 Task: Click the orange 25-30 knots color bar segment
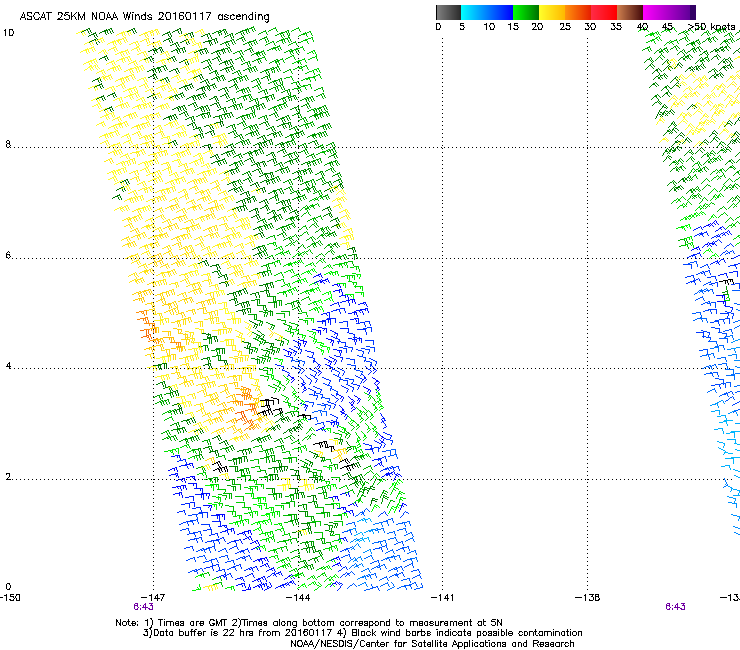578,12
